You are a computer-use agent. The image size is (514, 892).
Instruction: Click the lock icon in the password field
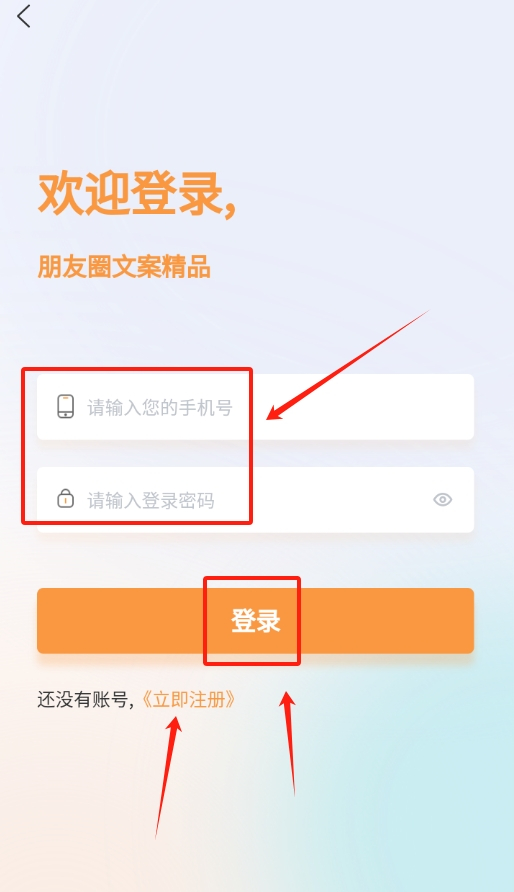click(65, 498)
